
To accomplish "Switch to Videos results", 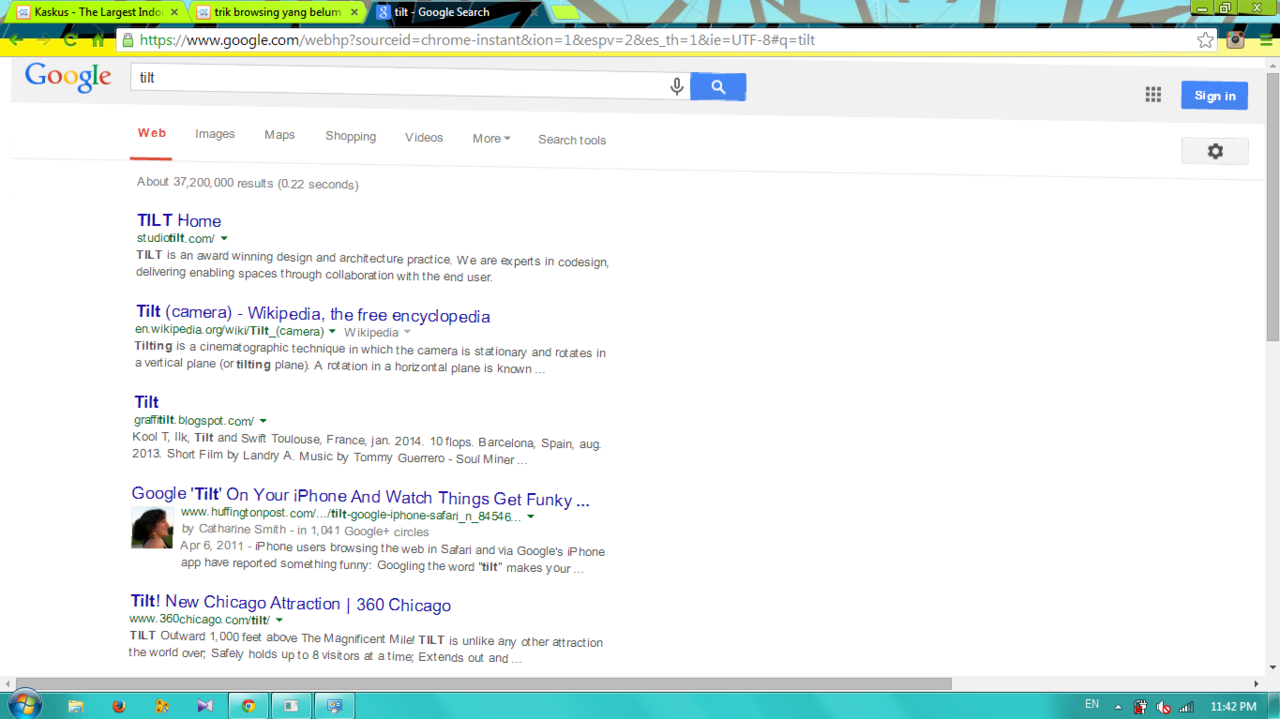I will click(424, 137).
